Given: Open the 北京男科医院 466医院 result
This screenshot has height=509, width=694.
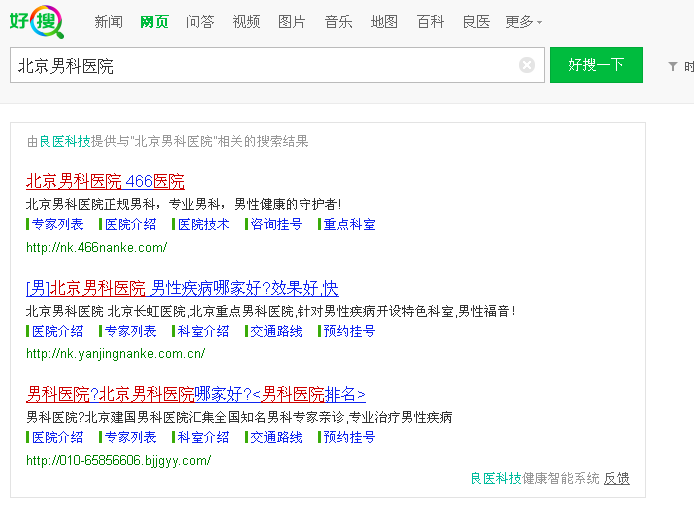Looking at the screenshot, I should coord(105,181).
